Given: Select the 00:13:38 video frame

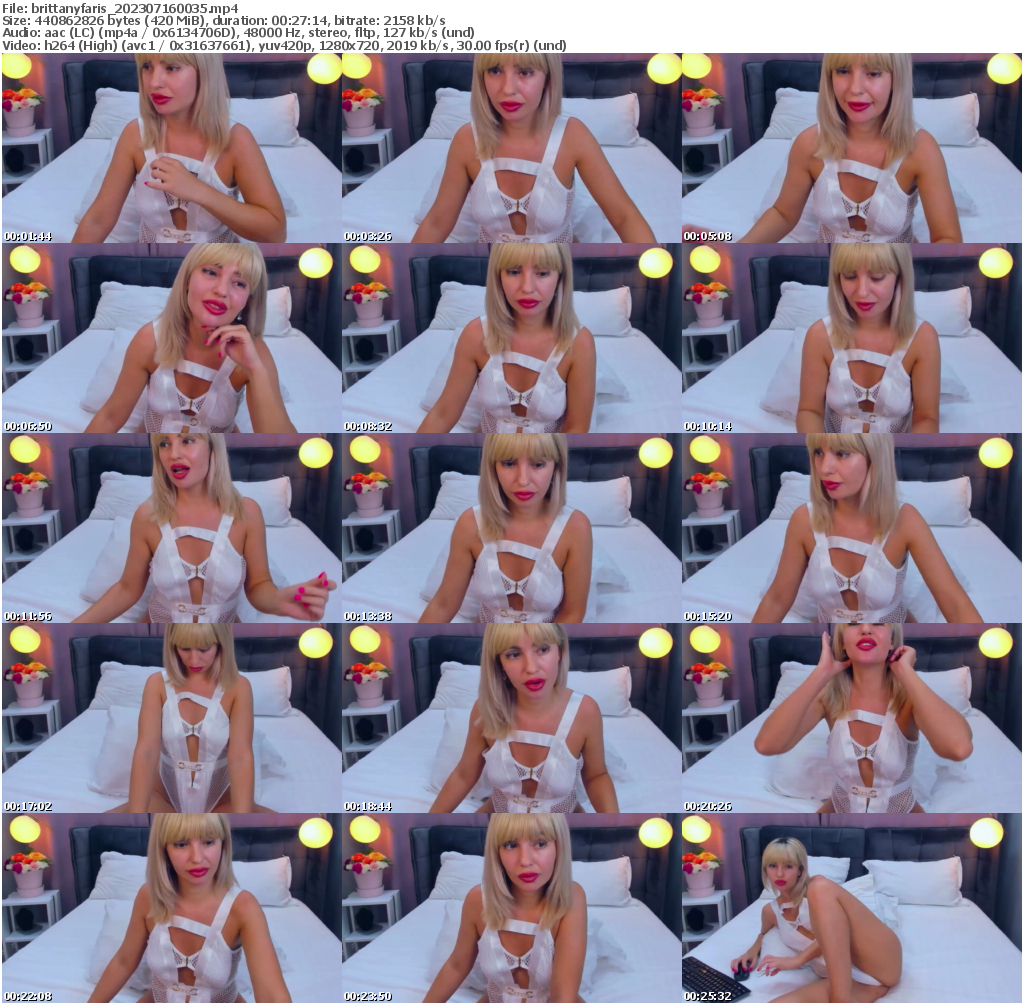Looking at the screenshot, I should click(x=512, y=525).
